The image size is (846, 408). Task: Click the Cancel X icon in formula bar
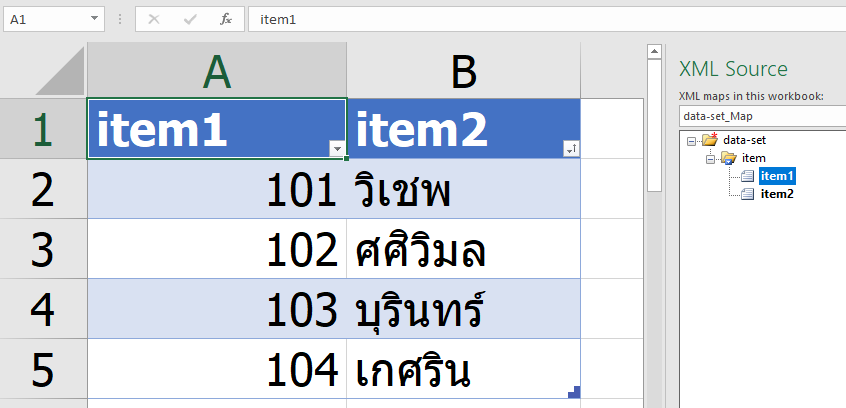tap(155, 19)
